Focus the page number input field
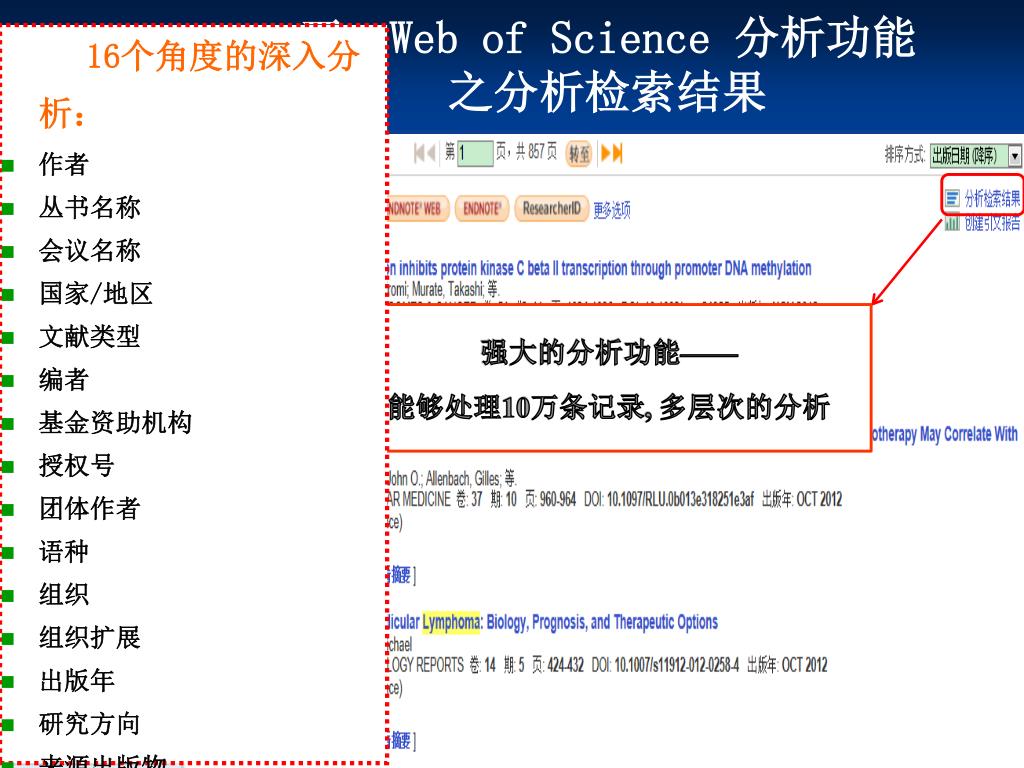Screen dimensions: 1024x768 pos(475,153)
